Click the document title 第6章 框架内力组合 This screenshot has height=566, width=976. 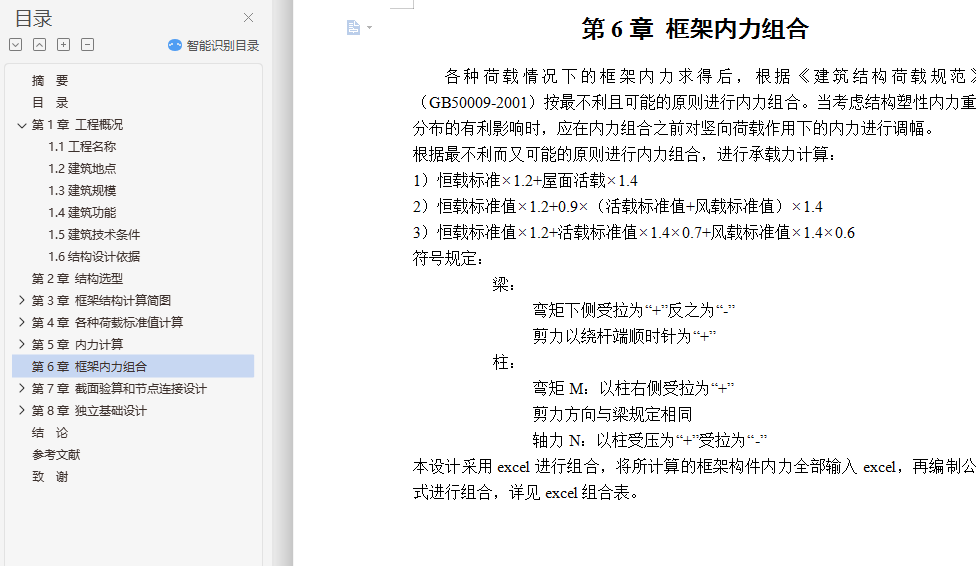695,29
